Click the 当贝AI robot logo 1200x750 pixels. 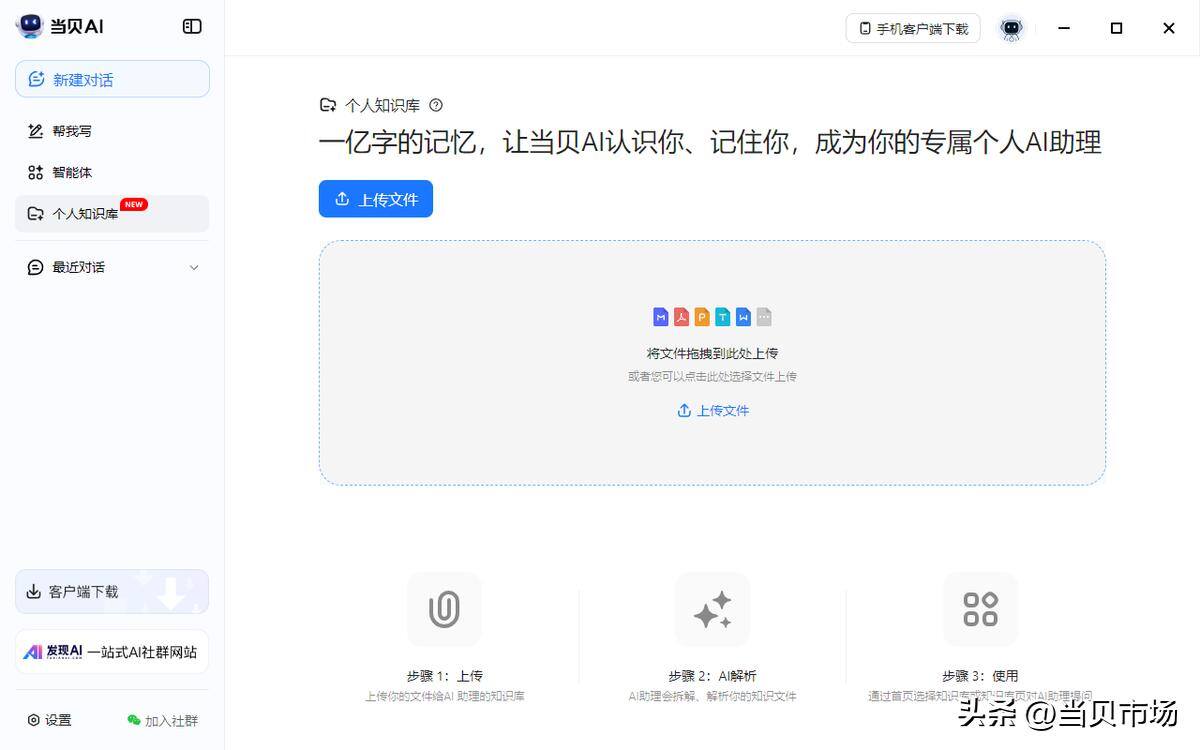pyautogui.click(x=31, y=27)
